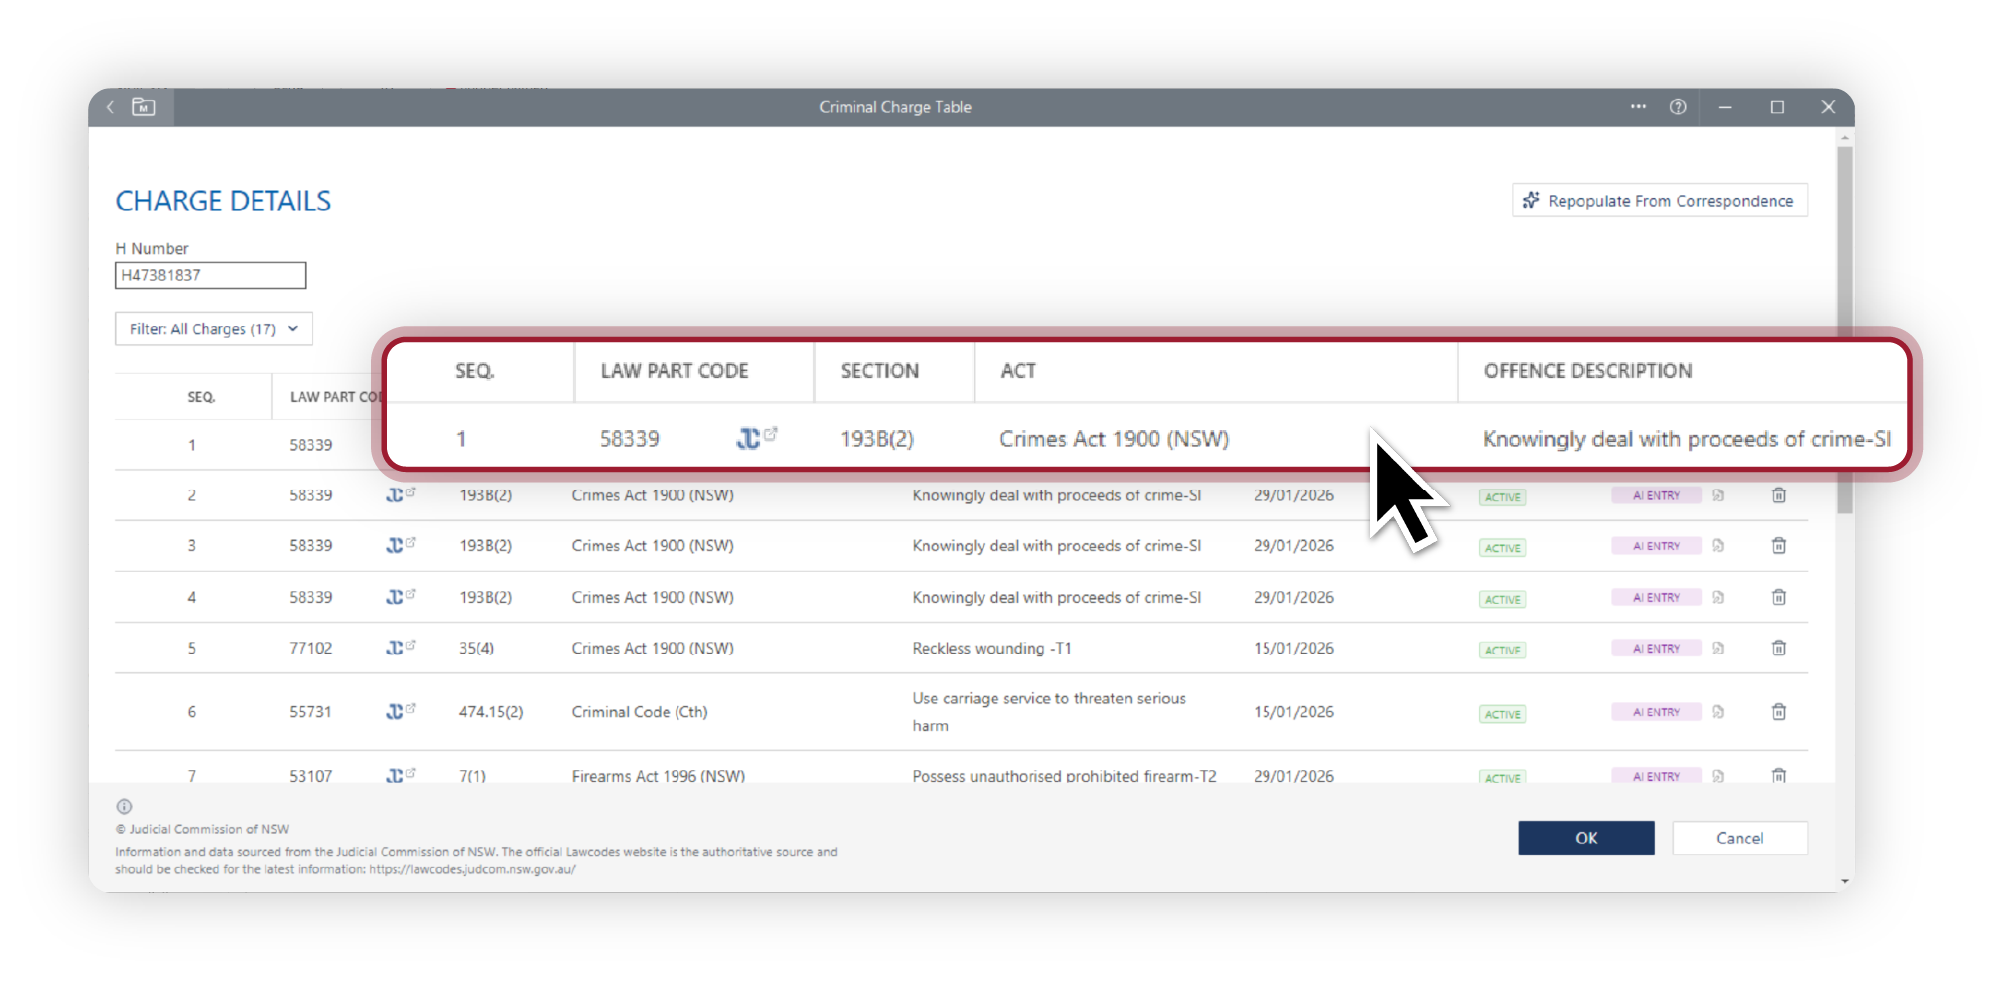Image resolution: width=2000 pixels, height=981 pixels.
Task: Click AI ENTRY badge on charge 2
Action: (x=1656, y=495)
